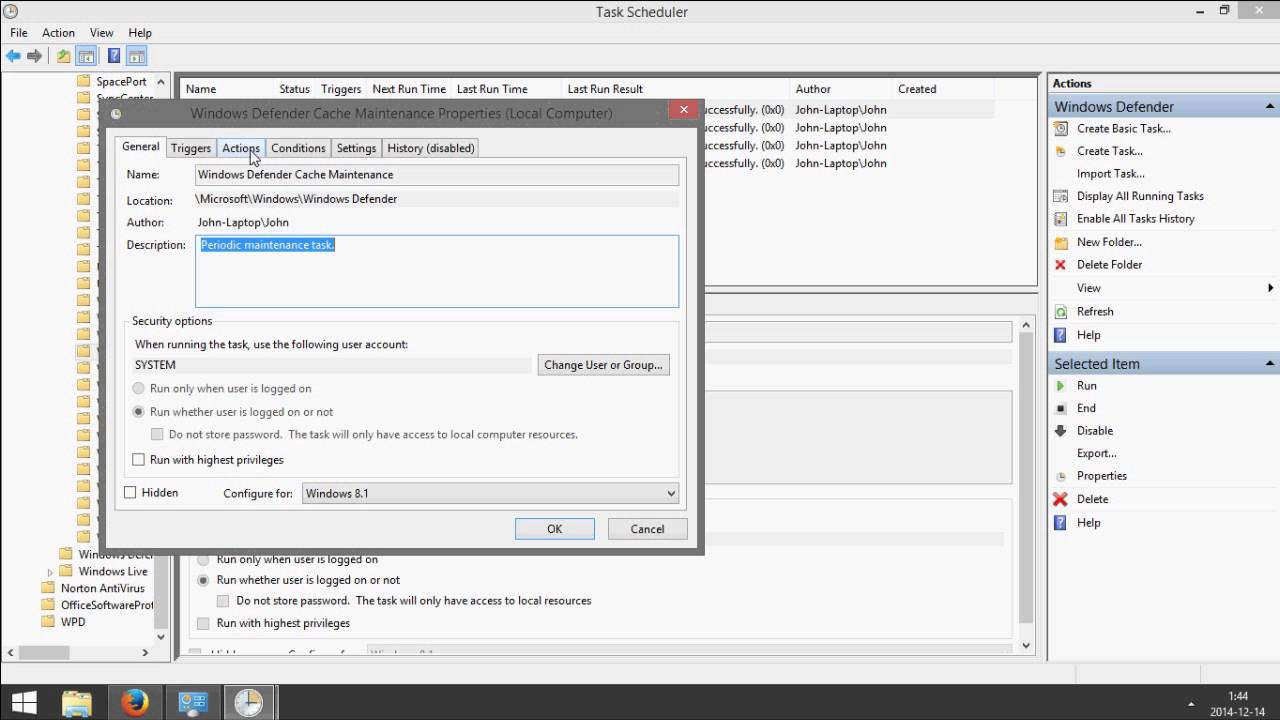Click the blue Help toolbar icon
This screenshot has width=1280, height=720.
pyautogui.click(x=114, y=56)
